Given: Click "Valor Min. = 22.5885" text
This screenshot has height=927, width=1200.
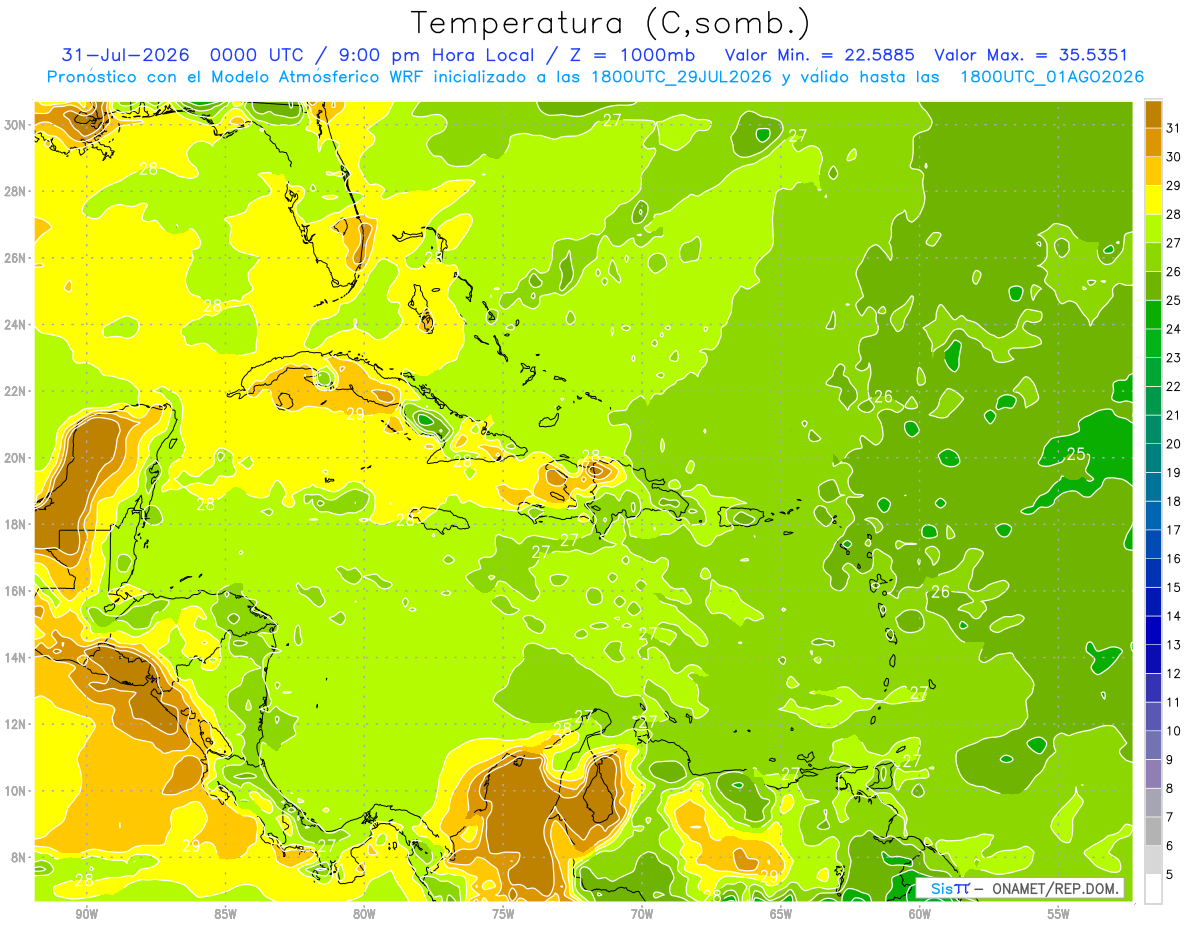Looking at the screenshot, I should point(819,55).
